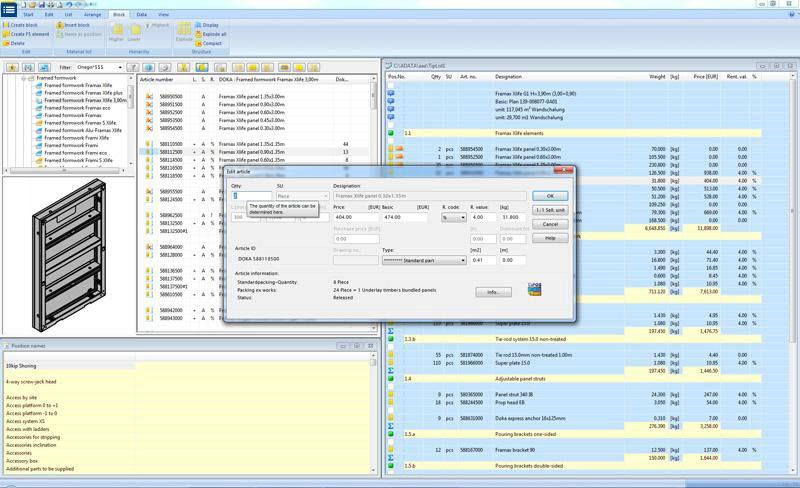Click the Basic price field showing 474.00
The width and height of the screenshot is (800, 488).
click(x=405, y=217)
